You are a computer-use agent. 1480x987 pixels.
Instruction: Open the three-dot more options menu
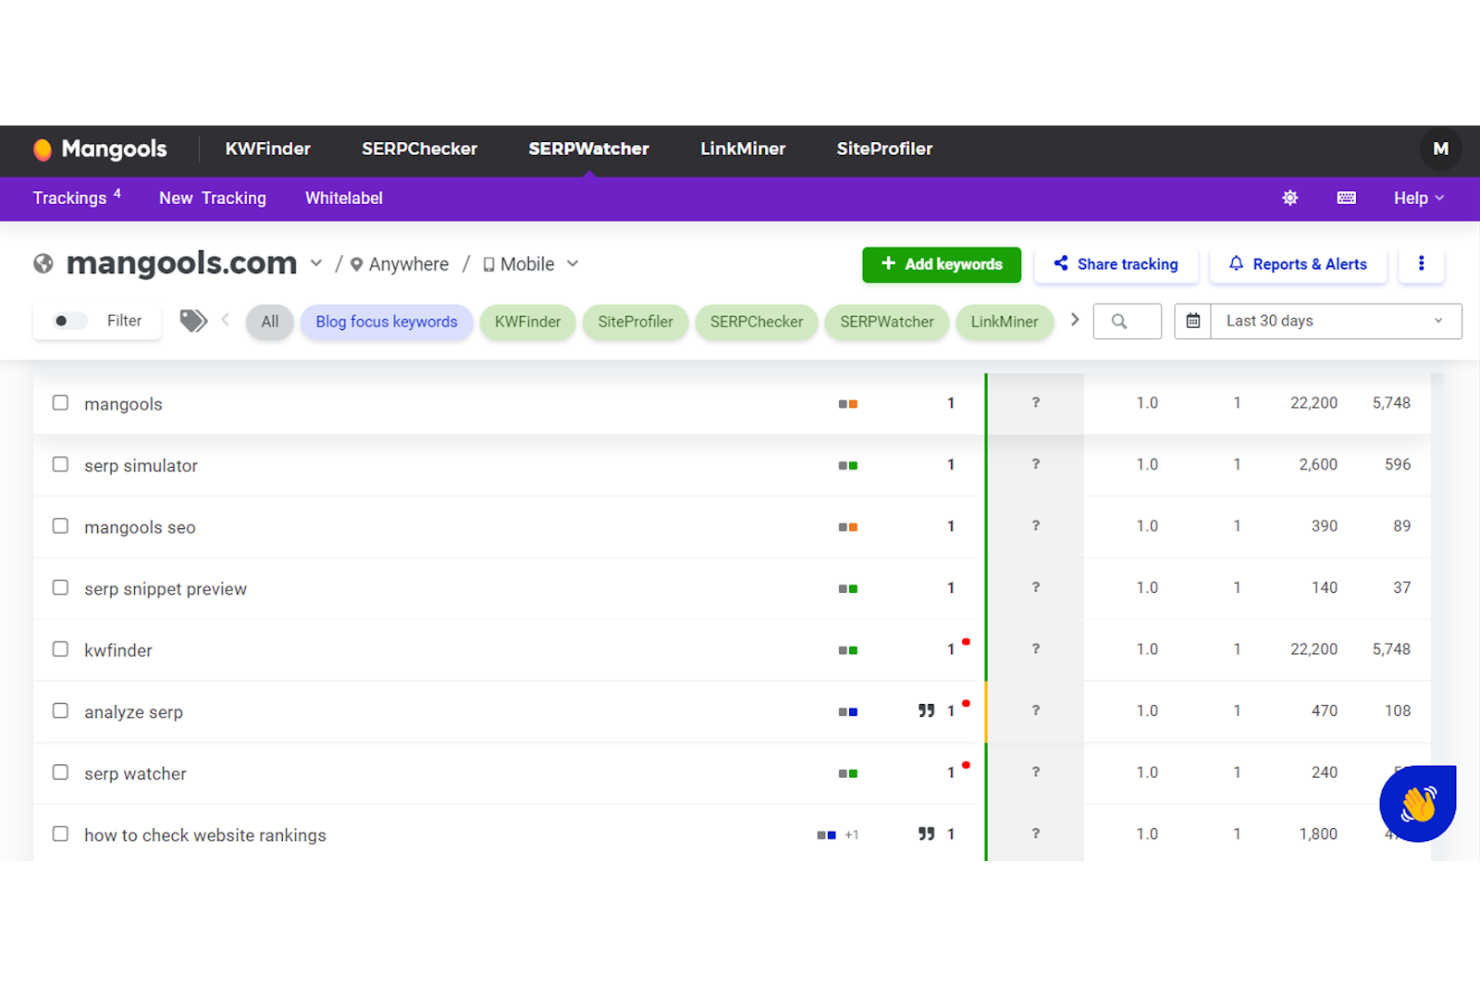point(1421,264)
